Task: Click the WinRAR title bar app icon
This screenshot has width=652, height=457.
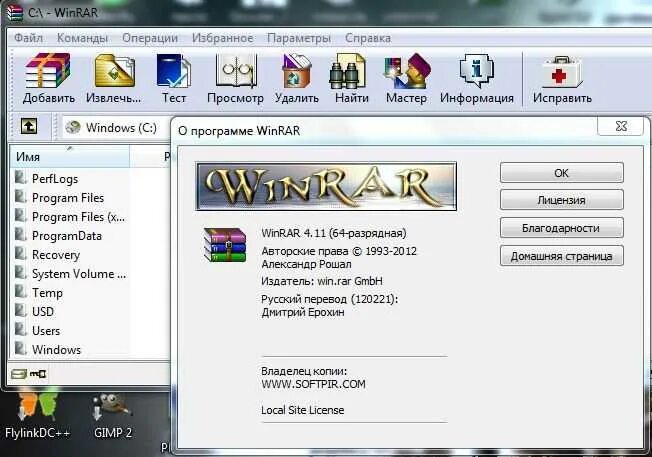Action: click(x=15, y=13)
